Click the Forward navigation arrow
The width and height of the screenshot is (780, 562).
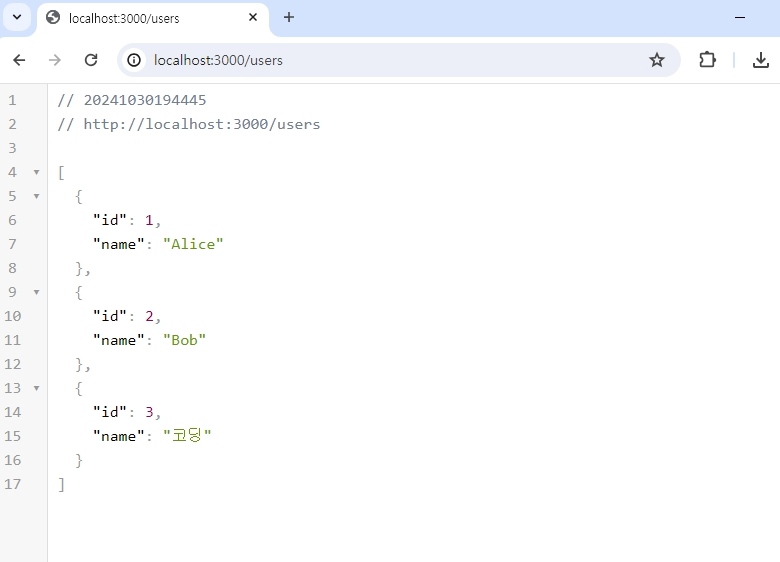tap(55, 60)
